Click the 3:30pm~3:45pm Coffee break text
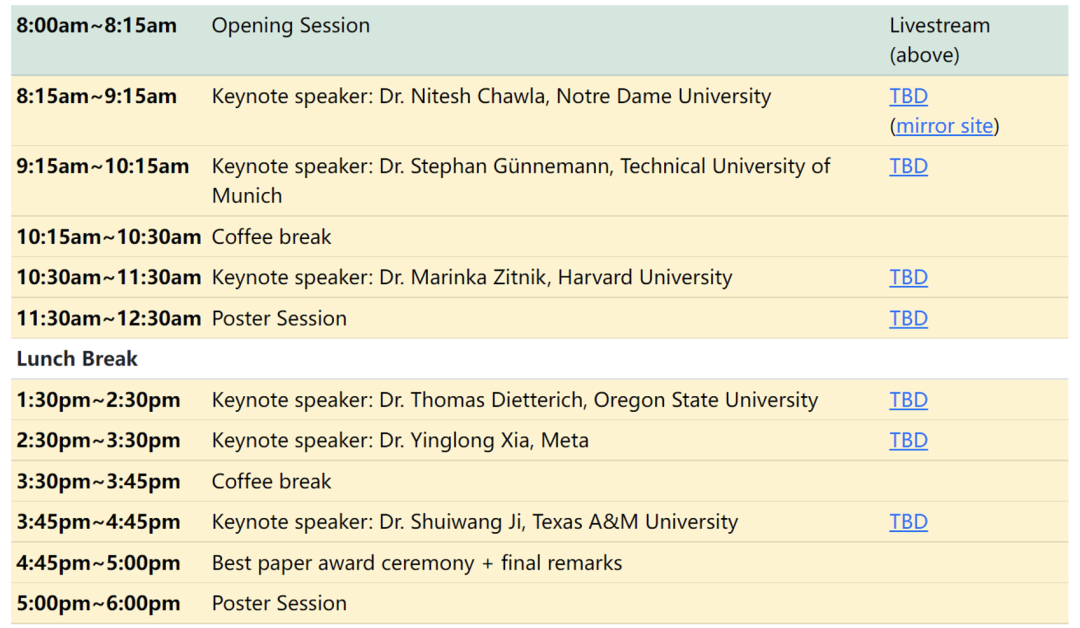Viewport: 1080px width, 628px height. tap(271, 482)
